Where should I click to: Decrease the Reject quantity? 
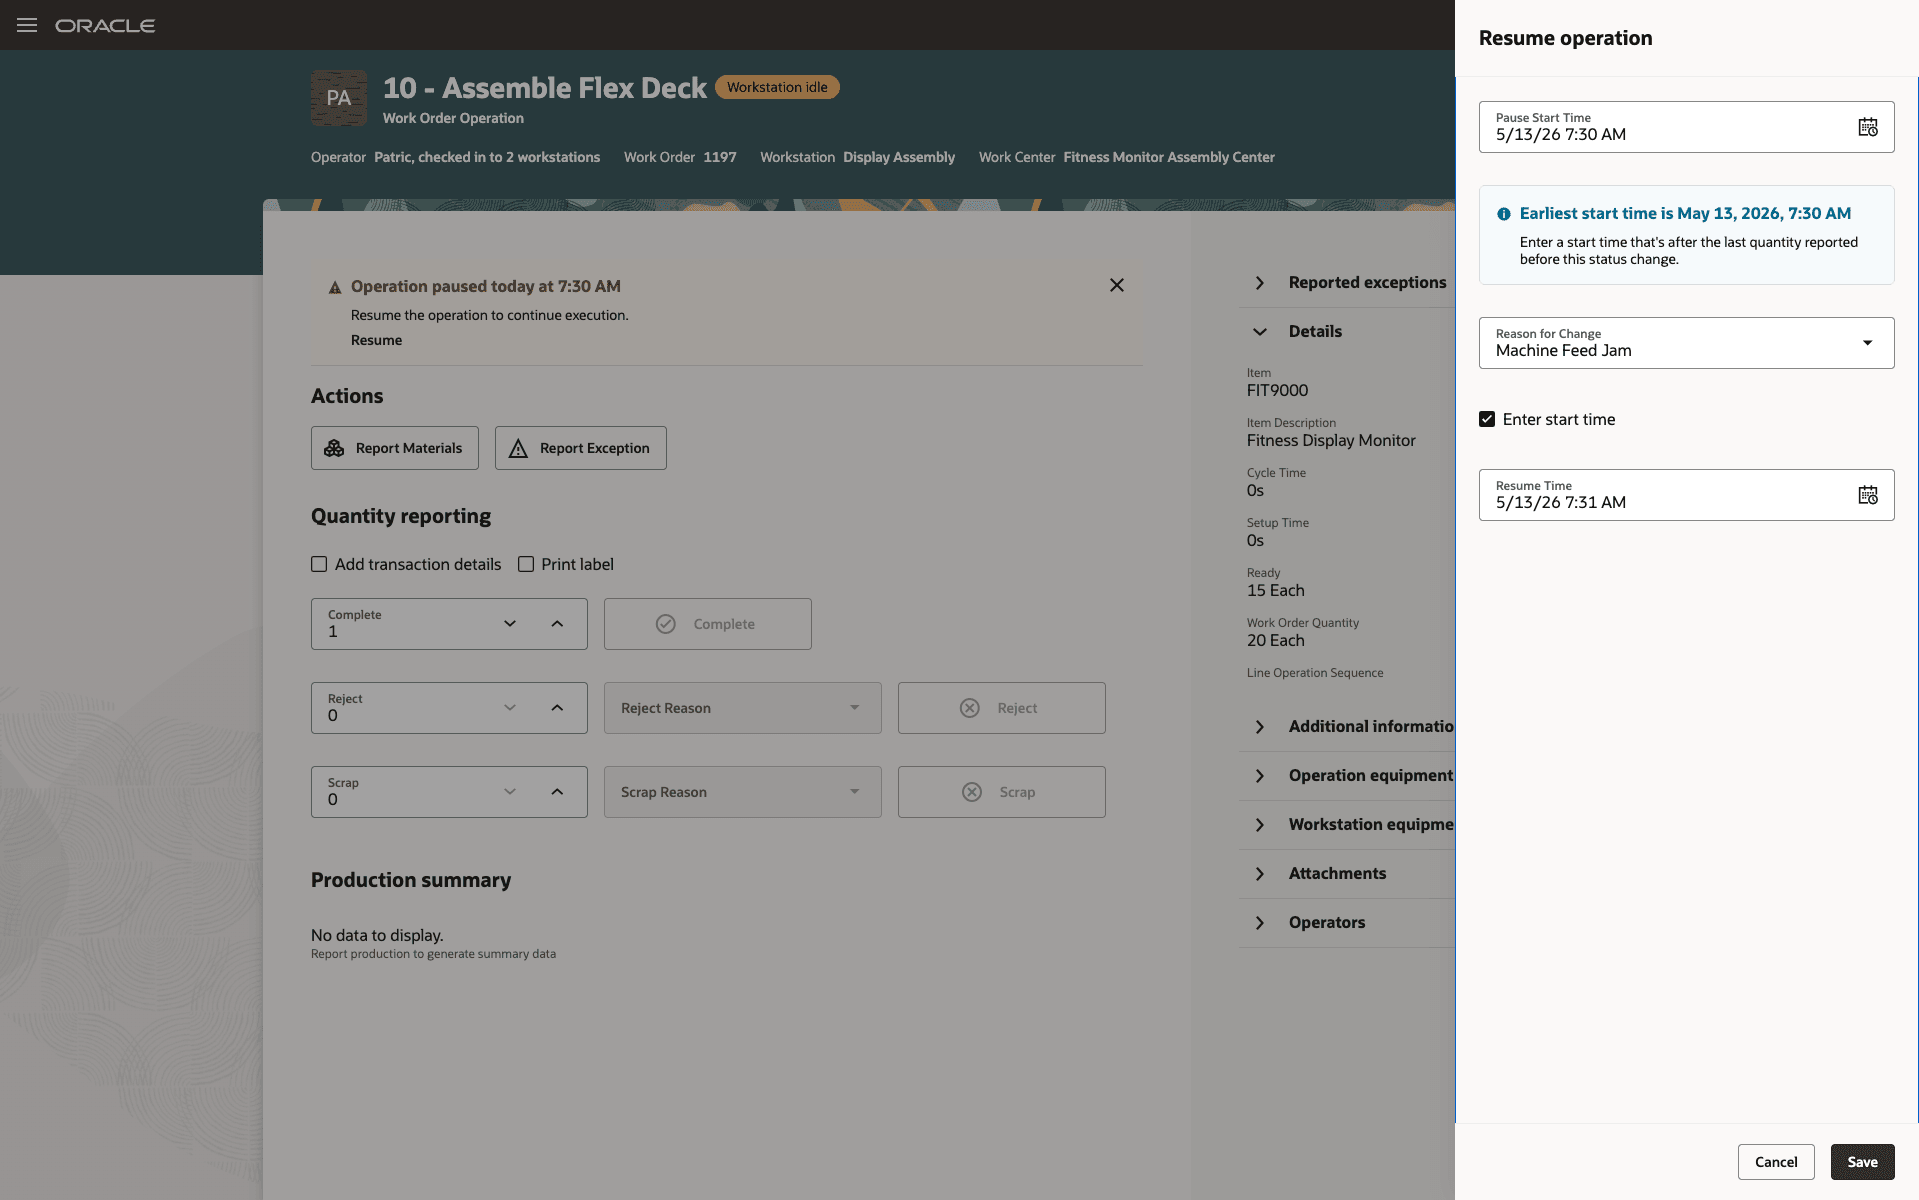(510, 708)
